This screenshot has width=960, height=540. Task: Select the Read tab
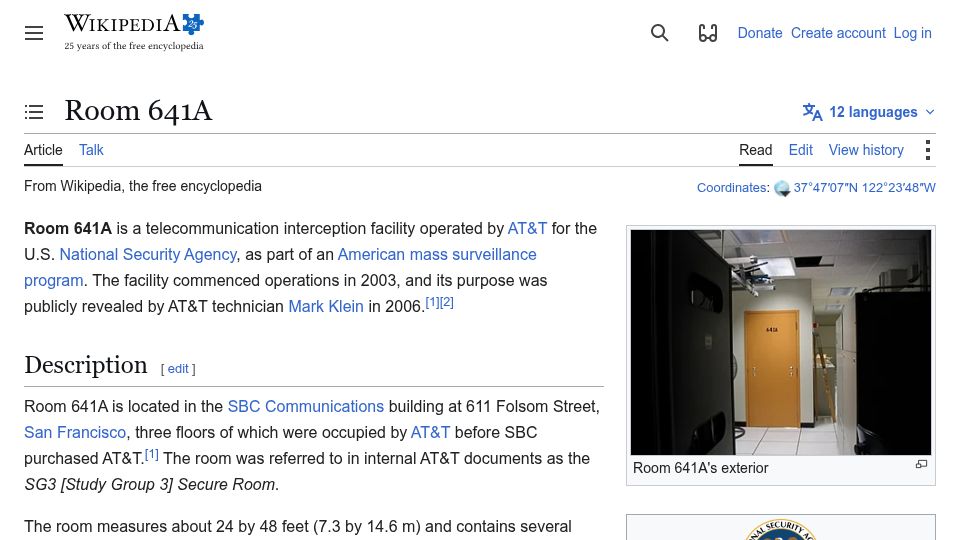[x=756, y=150]
